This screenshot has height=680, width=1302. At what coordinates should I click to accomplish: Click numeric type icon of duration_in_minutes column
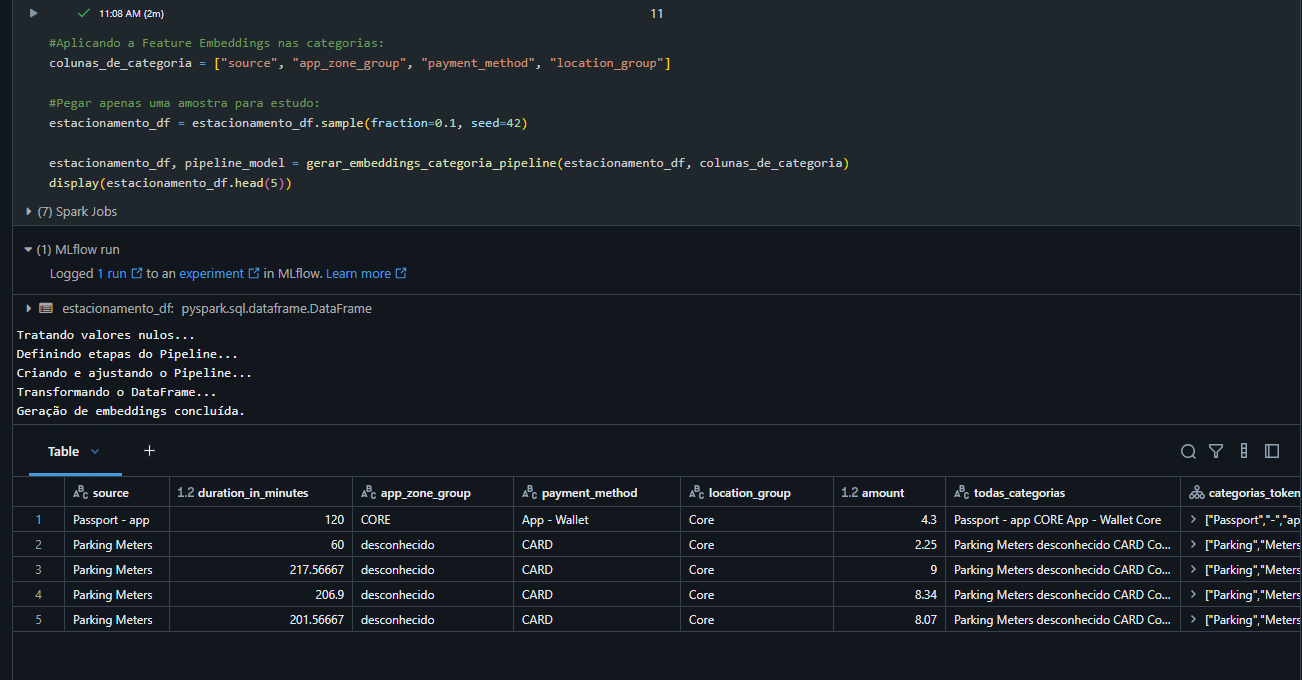185,493
